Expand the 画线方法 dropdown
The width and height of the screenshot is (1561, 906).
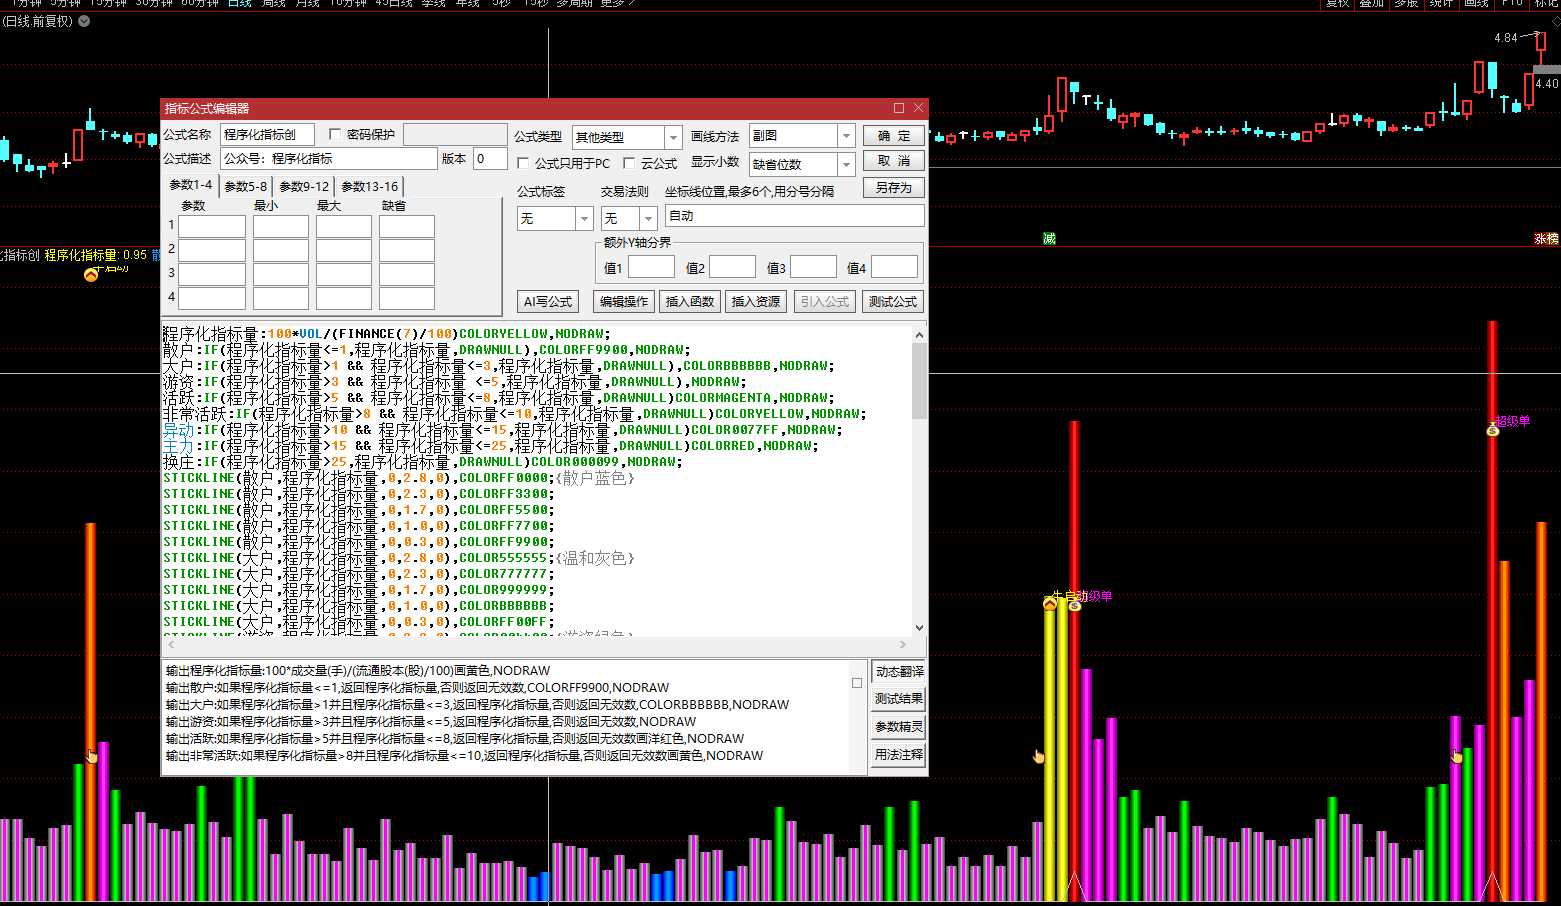coord(846,135)
